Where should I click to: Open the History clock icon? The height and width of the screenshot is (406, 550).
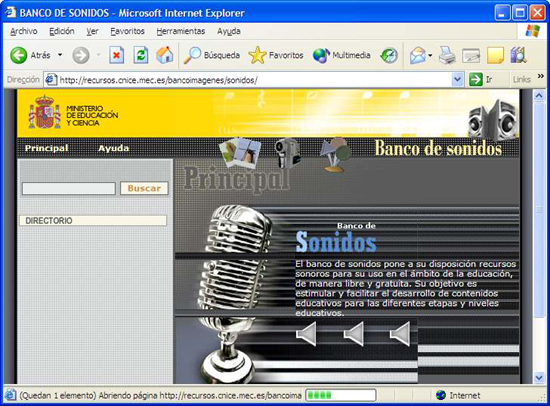pyautogui.click(x=389, y=55)
